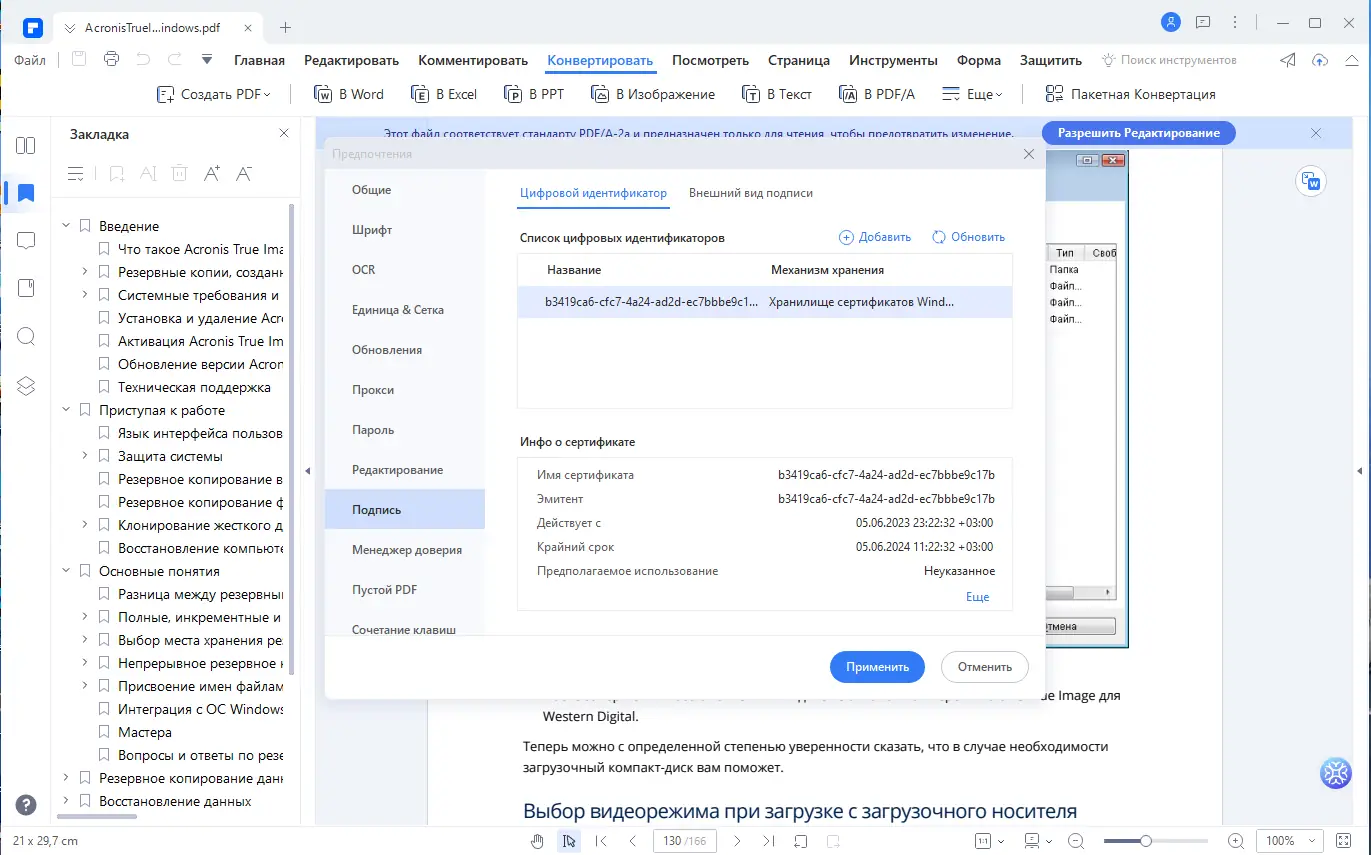
Task: Click the print icon in the quick toolbar
Action: 111,60
